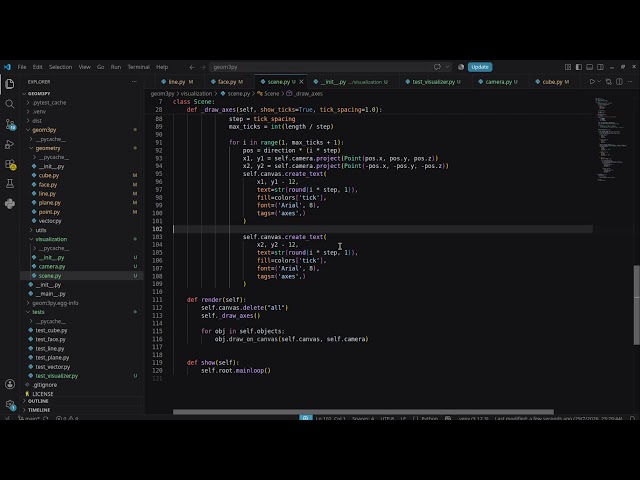Open the Source Control view
Image resolution: width=640 pixels, height=480 pixels.
10,124
